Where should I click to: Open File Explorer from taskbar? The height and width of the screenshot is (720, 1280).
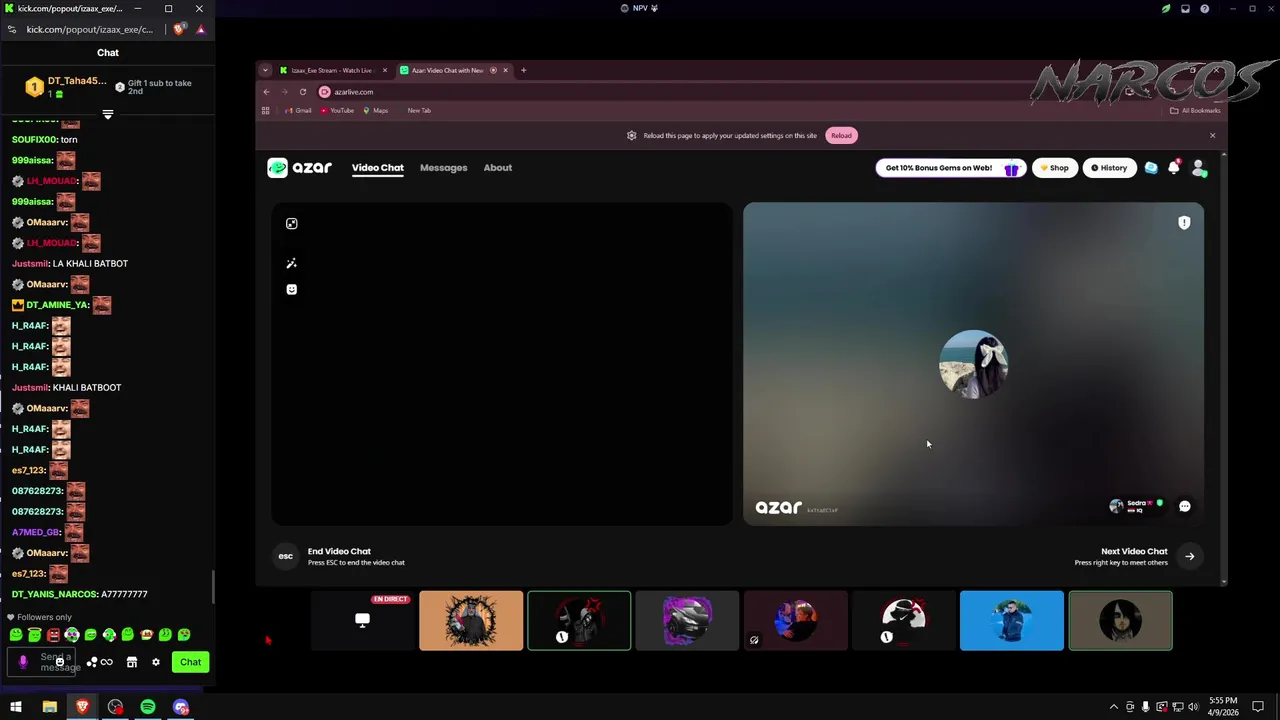[x=49, y=708]
